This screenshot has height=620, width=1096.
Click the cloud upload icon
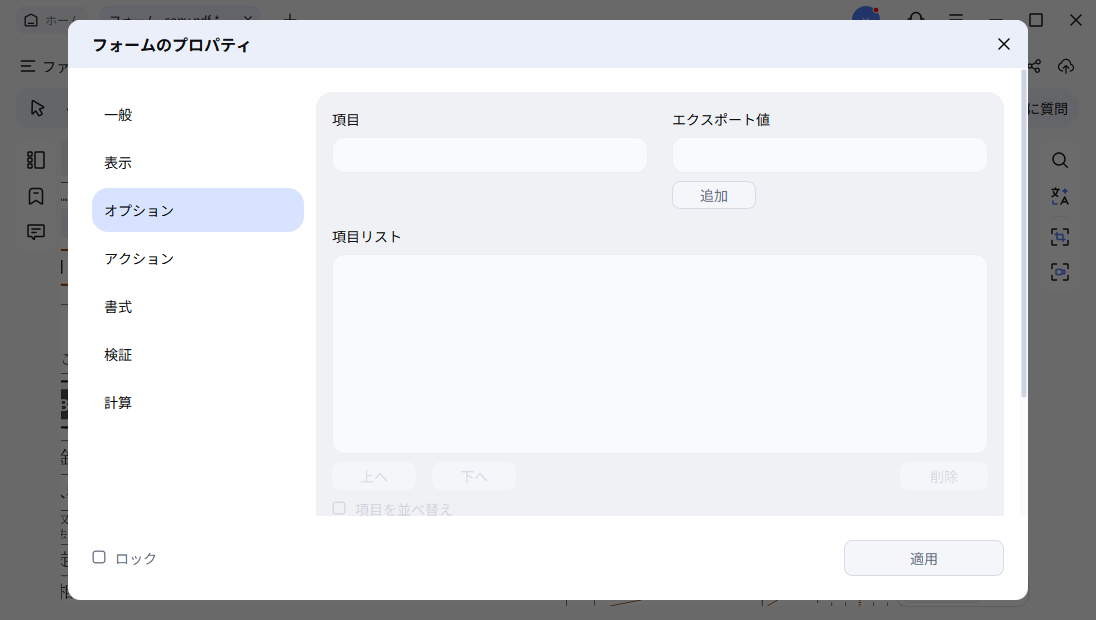click(1066, 67)
